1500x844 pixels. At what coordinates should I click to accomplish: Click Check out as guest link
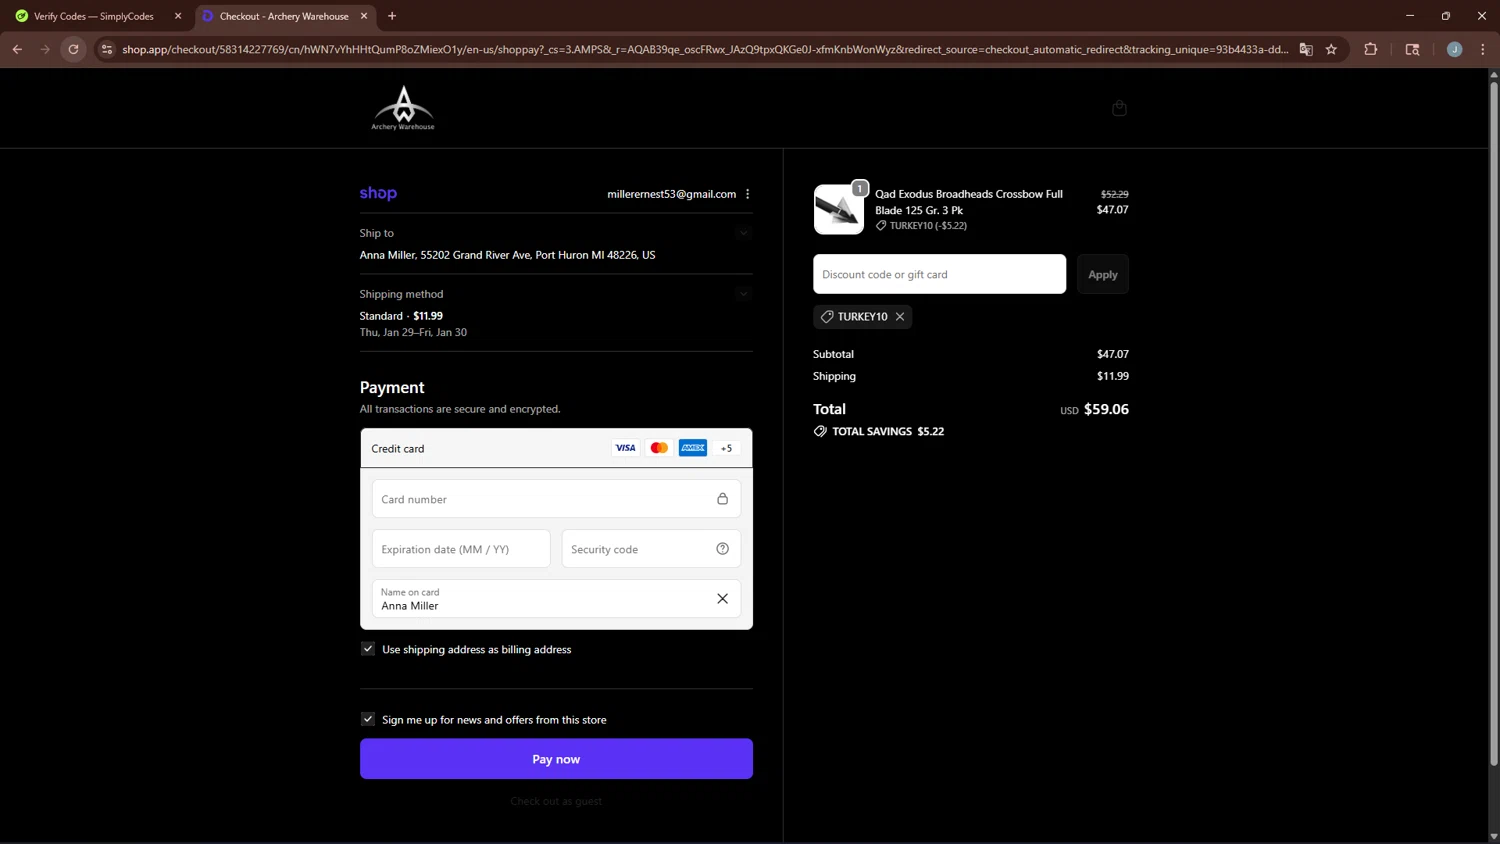556,801
